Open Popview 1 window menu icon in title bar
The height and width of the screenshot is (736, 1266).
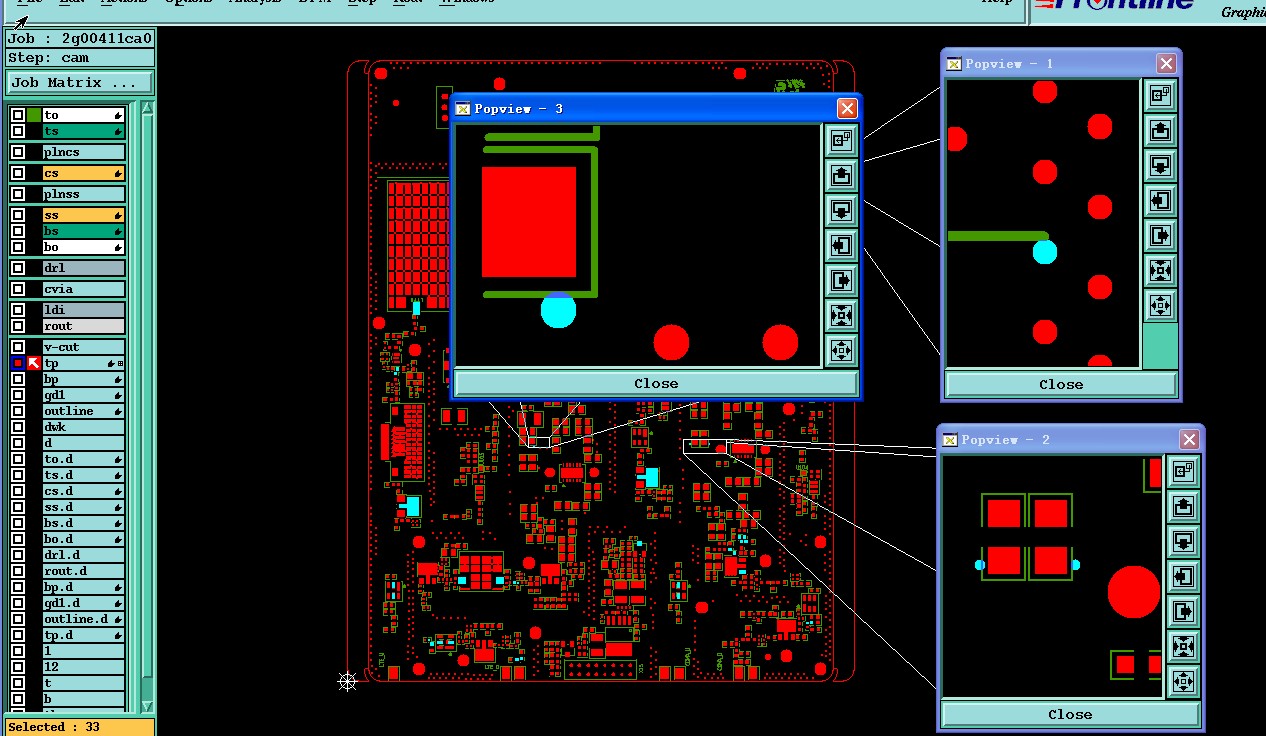click(954, 63)
